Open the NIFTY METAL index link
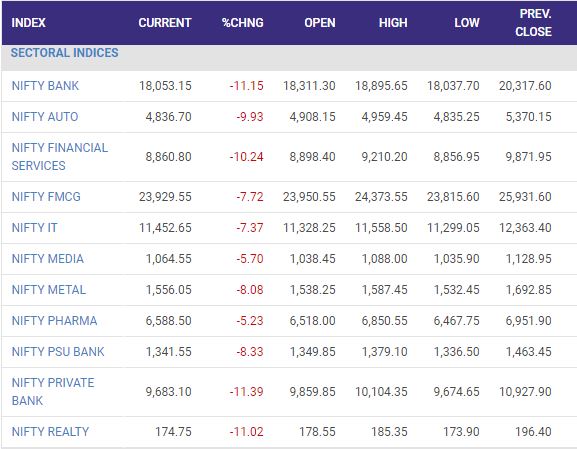Screen dimensions: 577x449 (x=49, y=290)
